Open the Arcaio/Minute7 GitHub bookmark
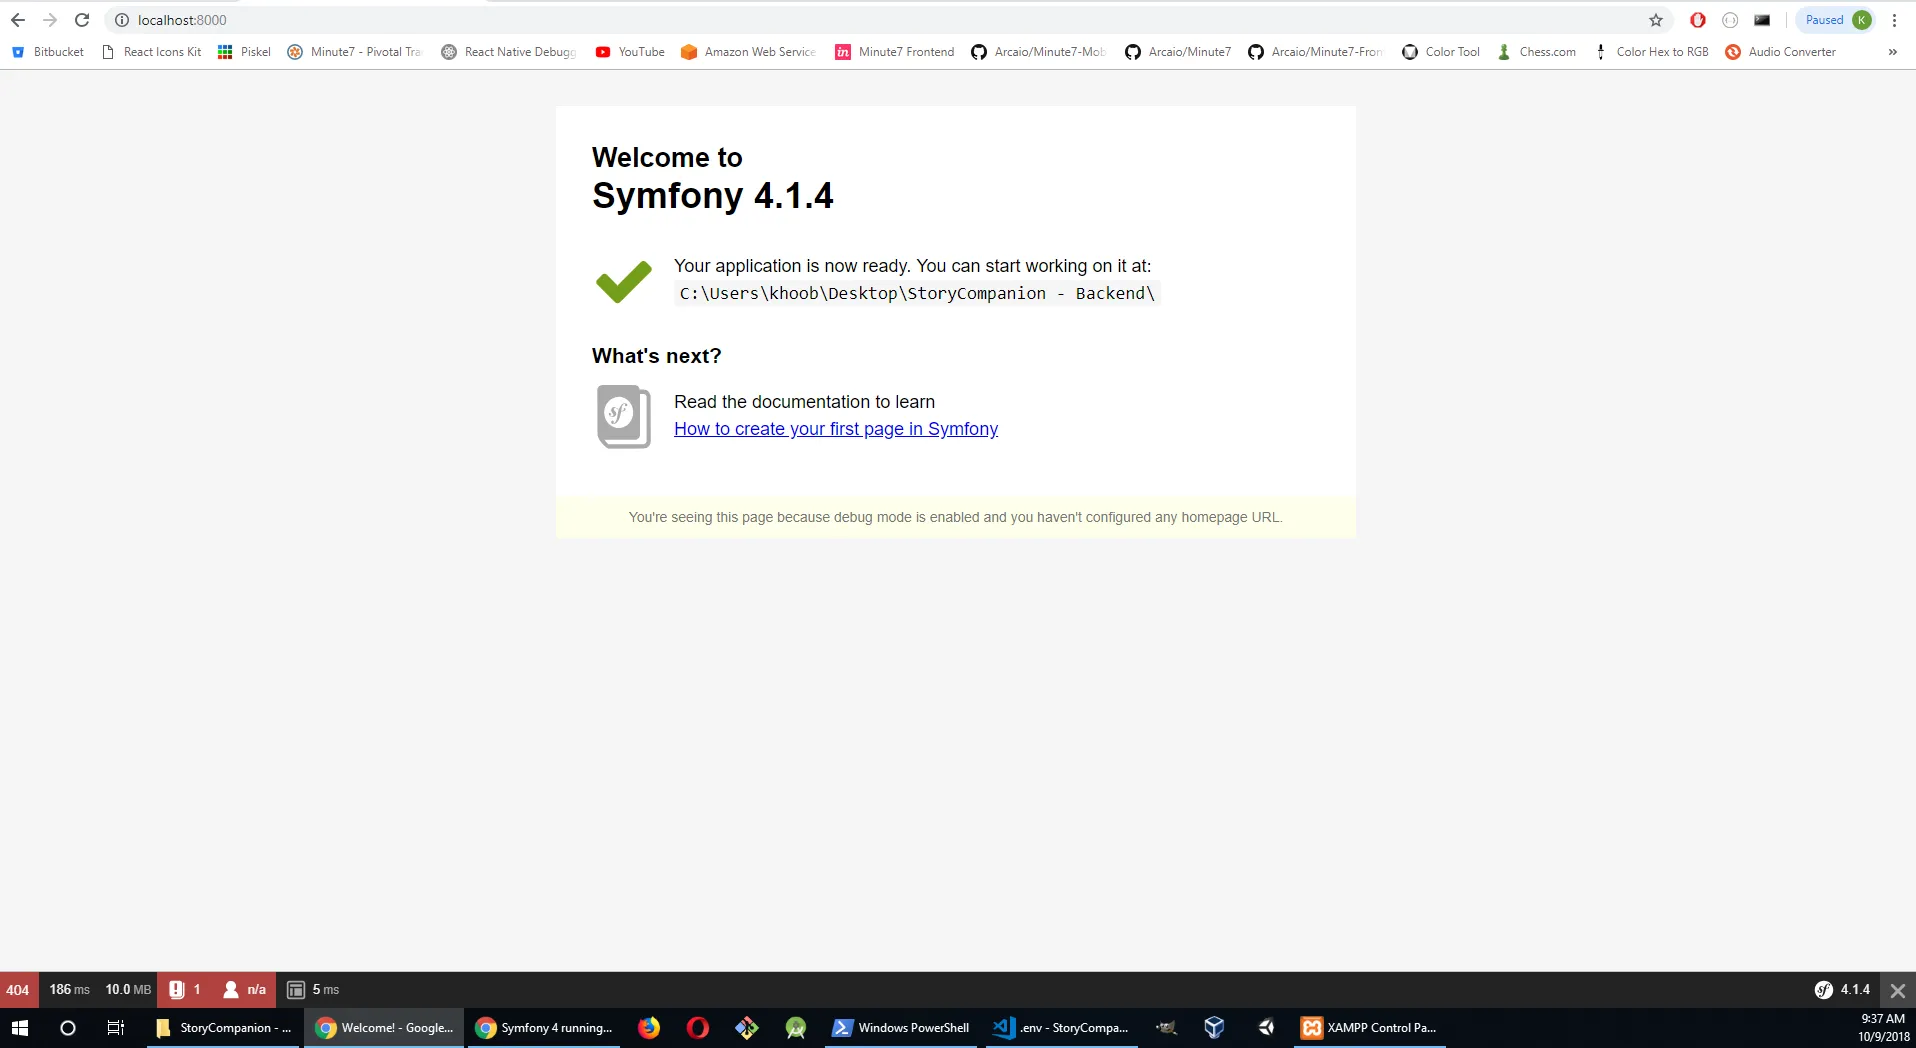Viewport: 1916px width, 1048px height. (1178, 52)
